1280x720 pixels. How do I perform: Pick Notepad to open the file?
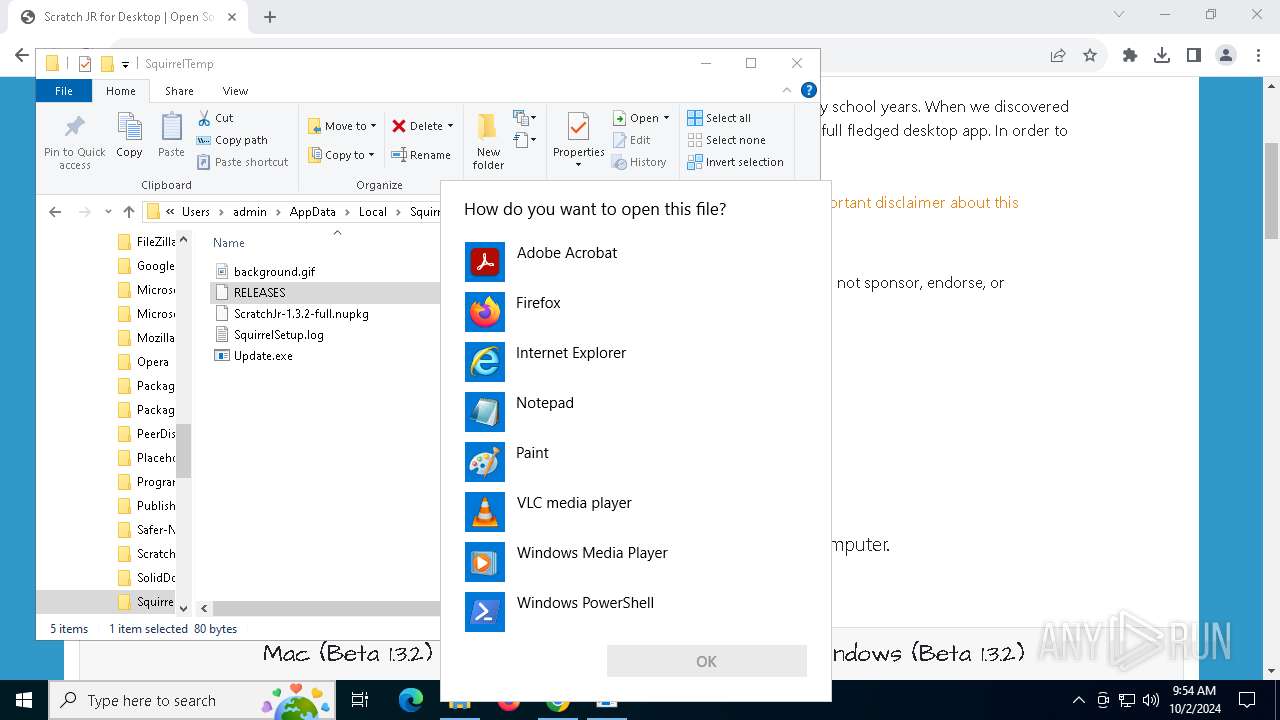(636, 412)
